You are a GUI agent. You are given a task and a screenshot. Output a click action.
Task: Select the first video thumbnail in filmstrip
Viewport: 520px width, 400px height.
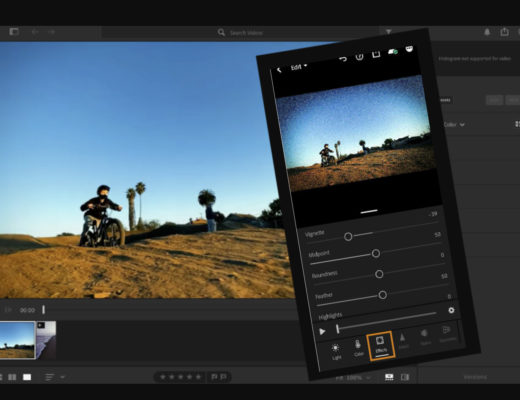point(17,340)
